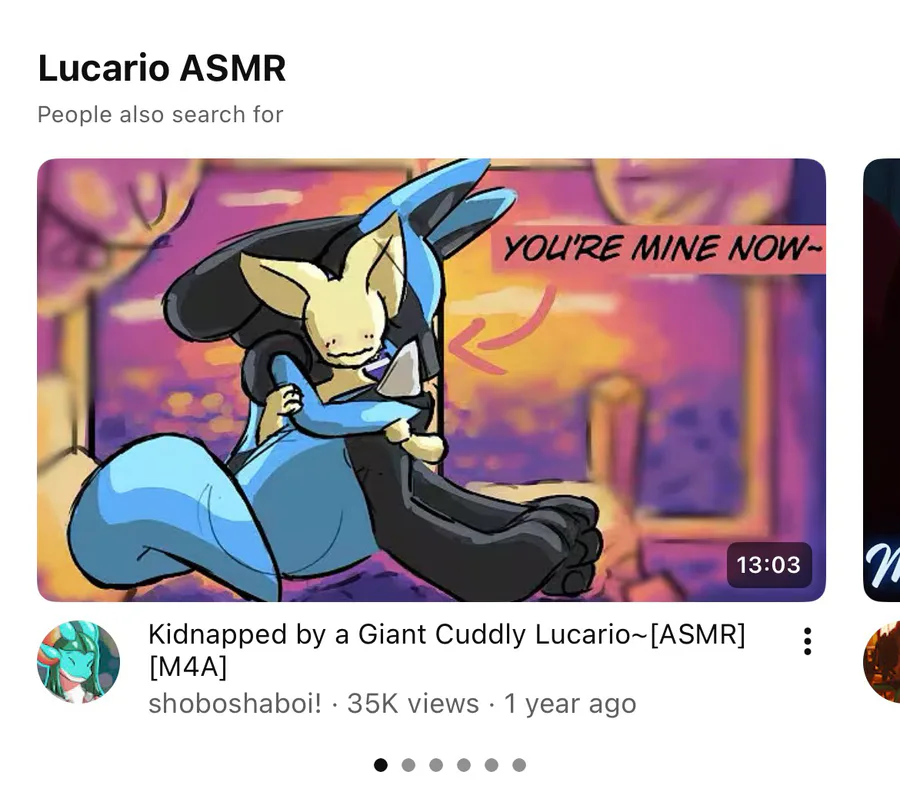Image resolution: width=900 pixels, height=812 pixels.
Task: Open the partially visible next channel avatar
Action: click(x=882, y=662)
